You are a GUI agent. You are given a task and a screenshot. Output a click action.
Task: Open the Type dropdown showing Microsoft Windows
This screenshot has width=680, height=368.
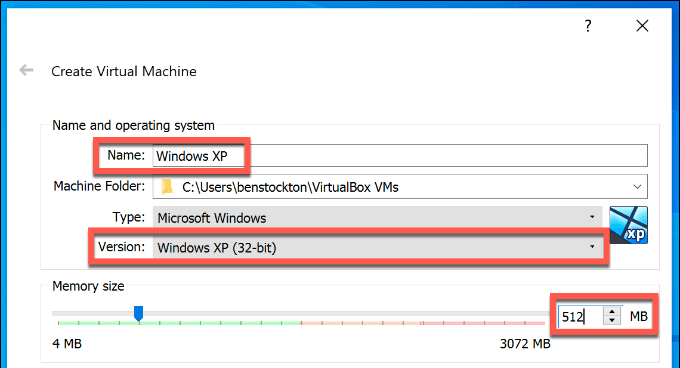pos(377,217)
